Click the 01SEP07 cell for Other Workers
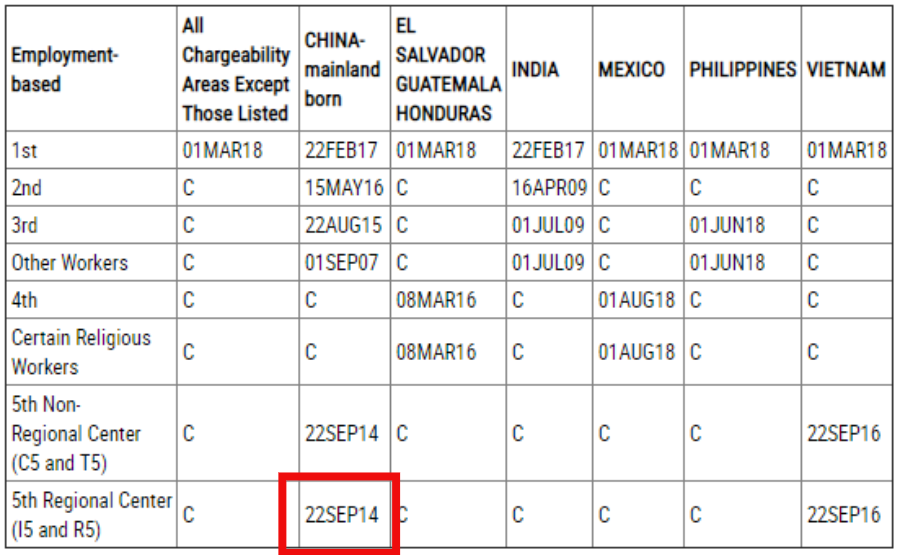 coord(341,263)
